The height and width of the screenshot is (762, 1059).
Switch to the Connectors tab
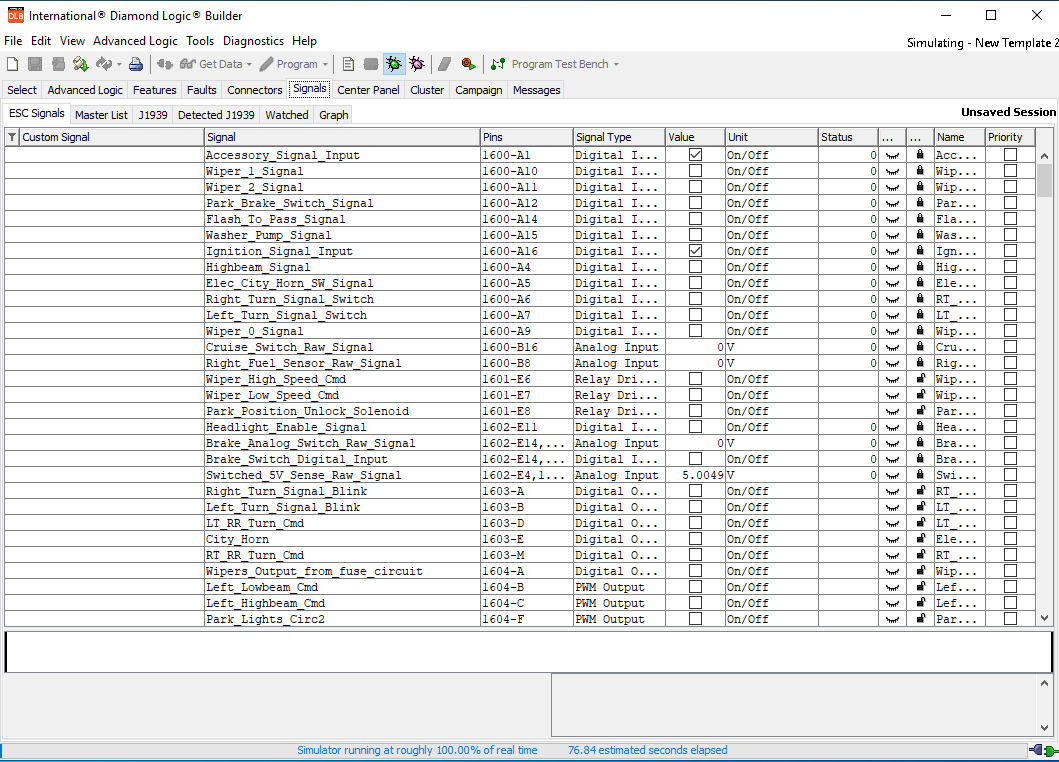click(254, 89)
